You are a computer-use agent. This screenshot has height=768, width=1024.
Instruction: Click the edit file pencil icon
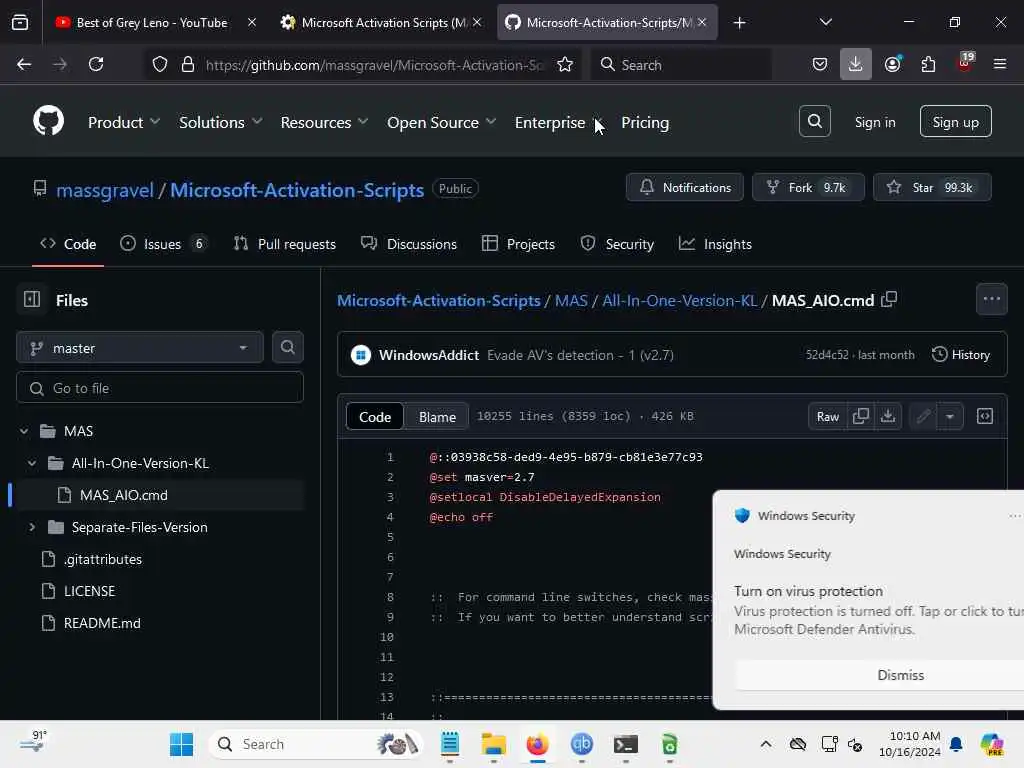click(x=923, y=416)
